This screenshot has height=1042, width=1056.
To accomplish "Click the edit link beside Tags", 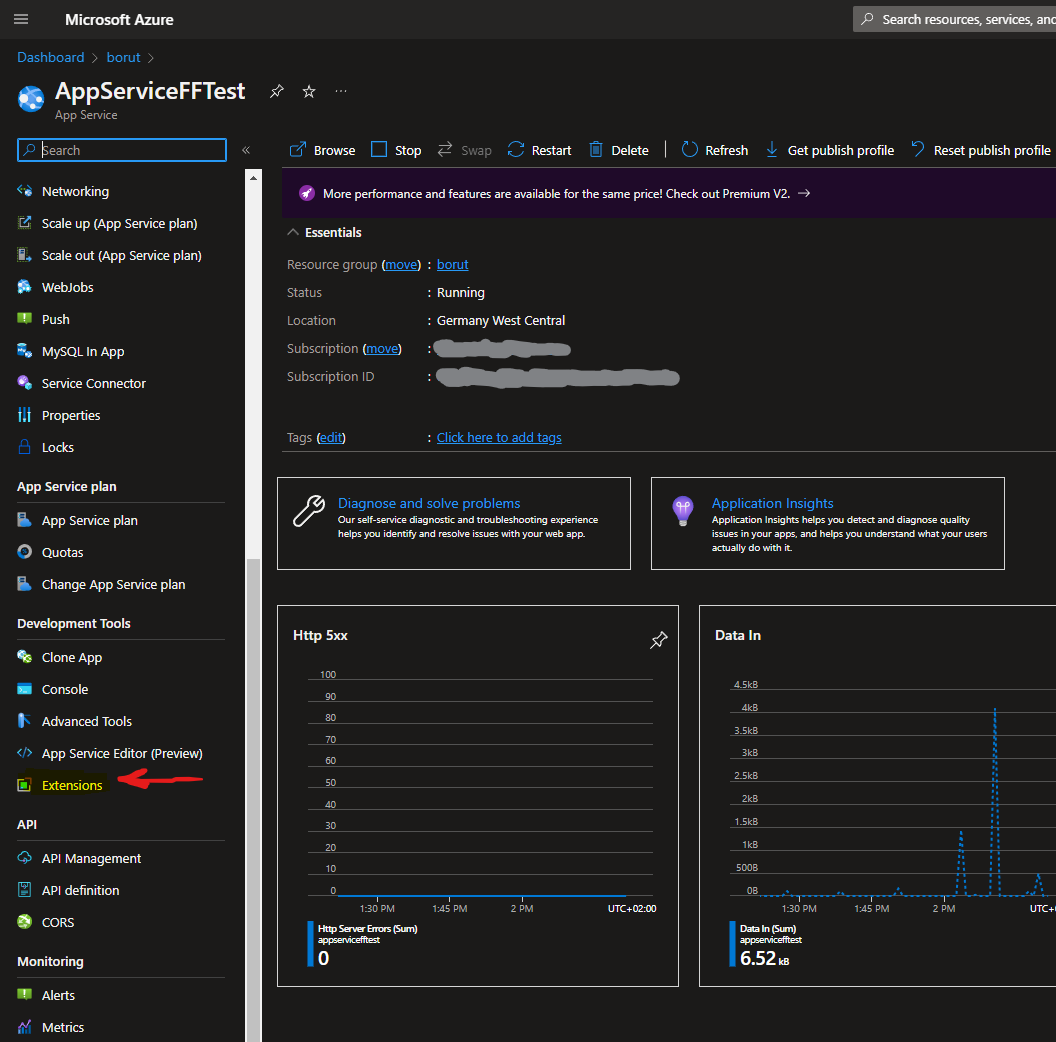I will point(331,438).
